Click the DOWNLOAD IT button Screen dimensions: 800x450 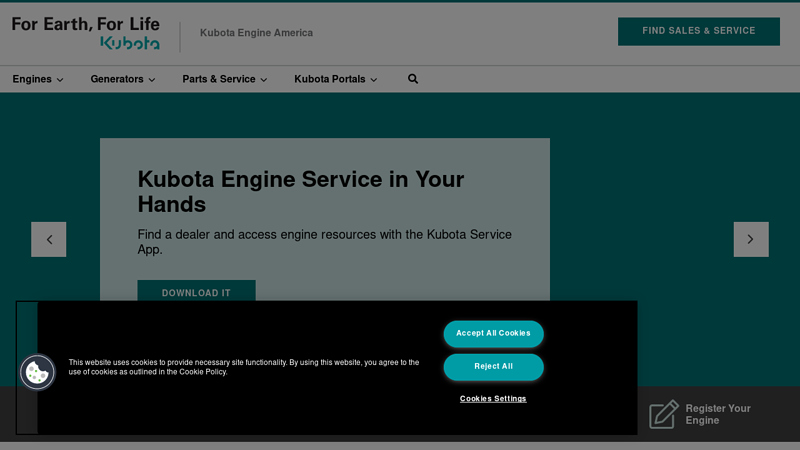tap(196, 291)
